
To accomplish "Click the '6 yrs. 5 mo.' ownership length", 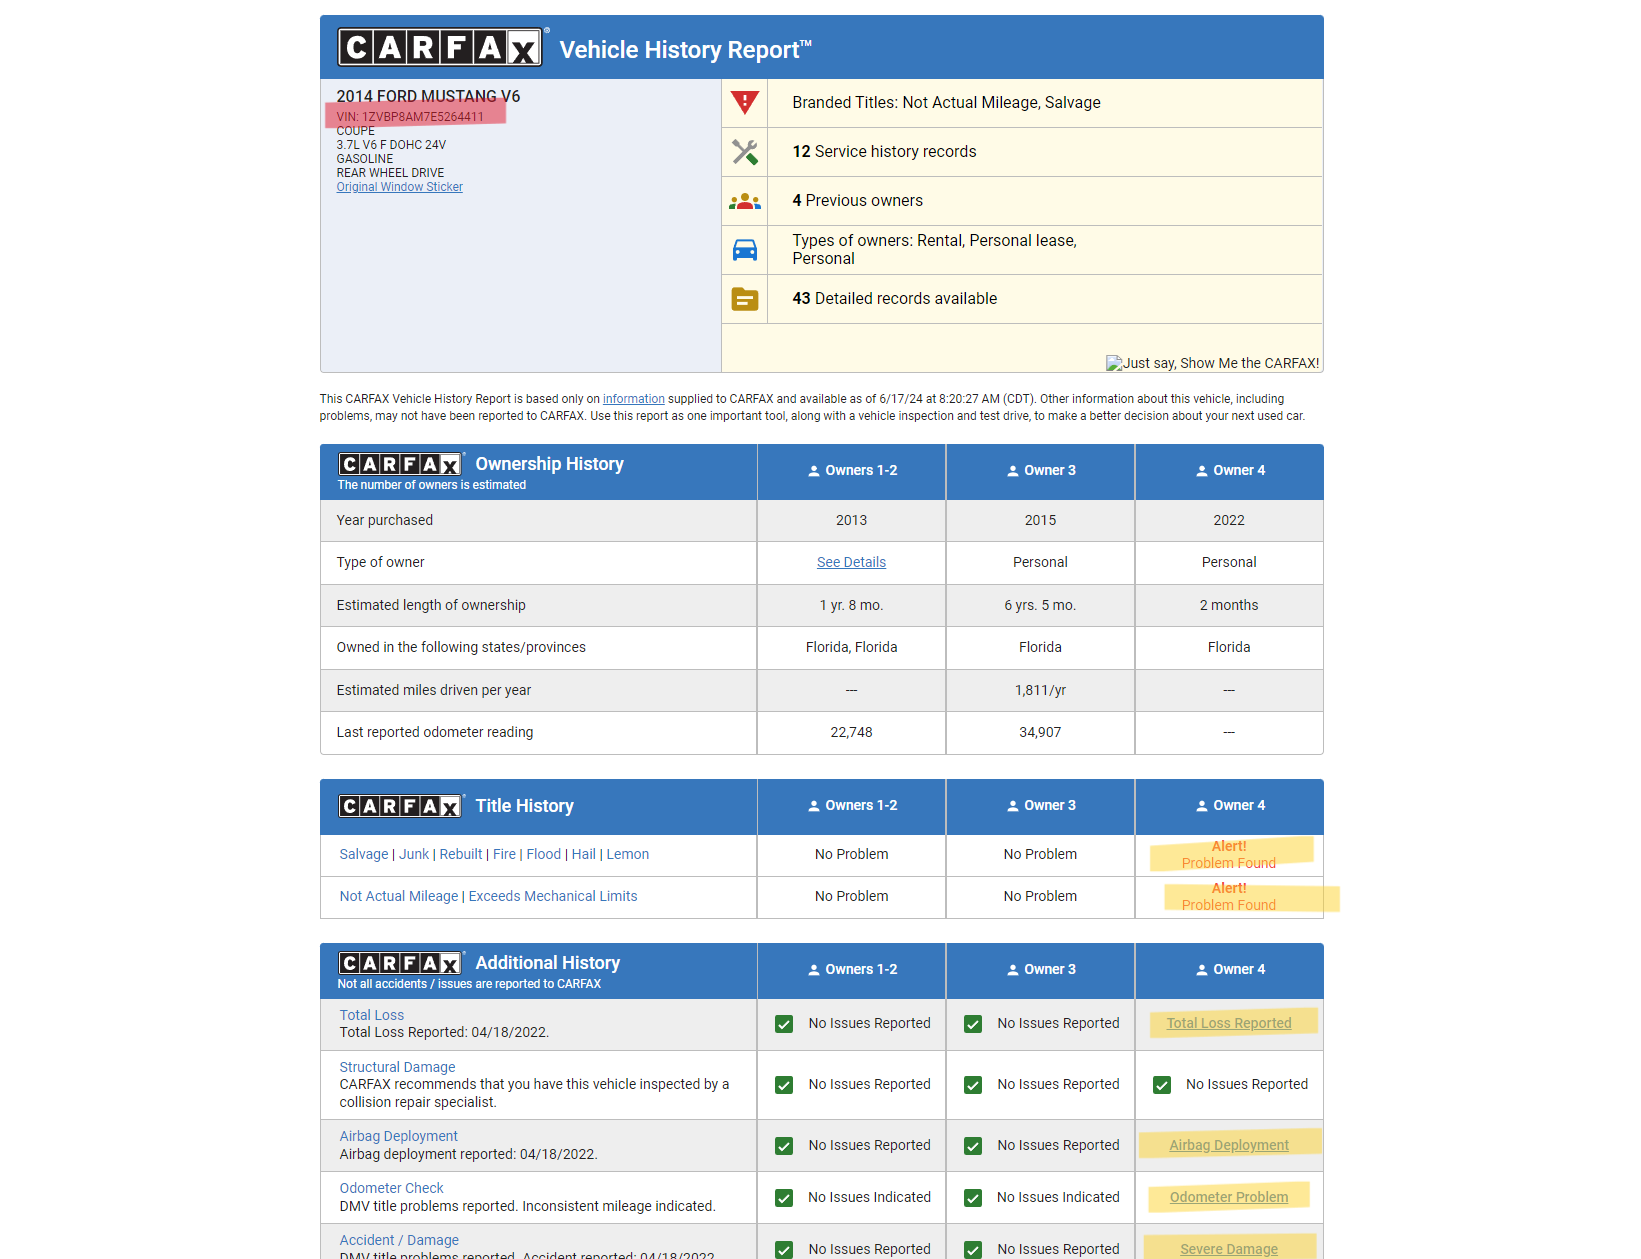I will click(1040, 605).
